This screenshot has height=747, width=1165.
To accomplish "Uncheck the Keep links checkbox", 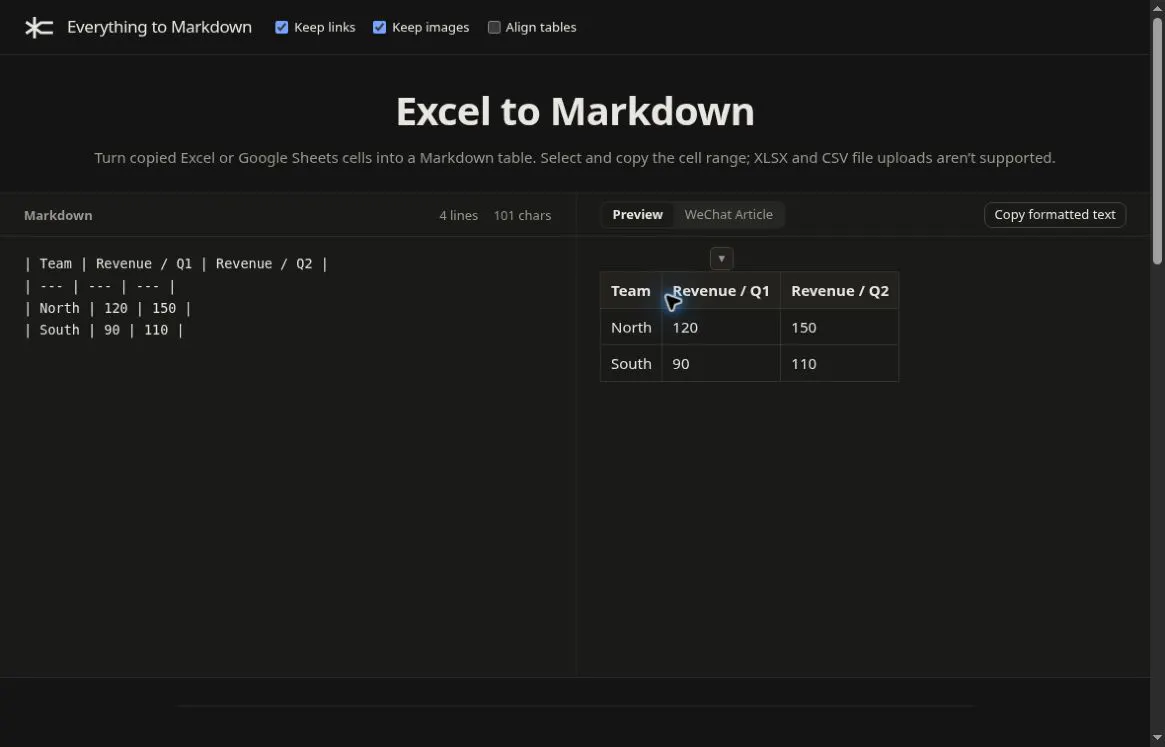I will pyautogui.click(x=282, y=28).
